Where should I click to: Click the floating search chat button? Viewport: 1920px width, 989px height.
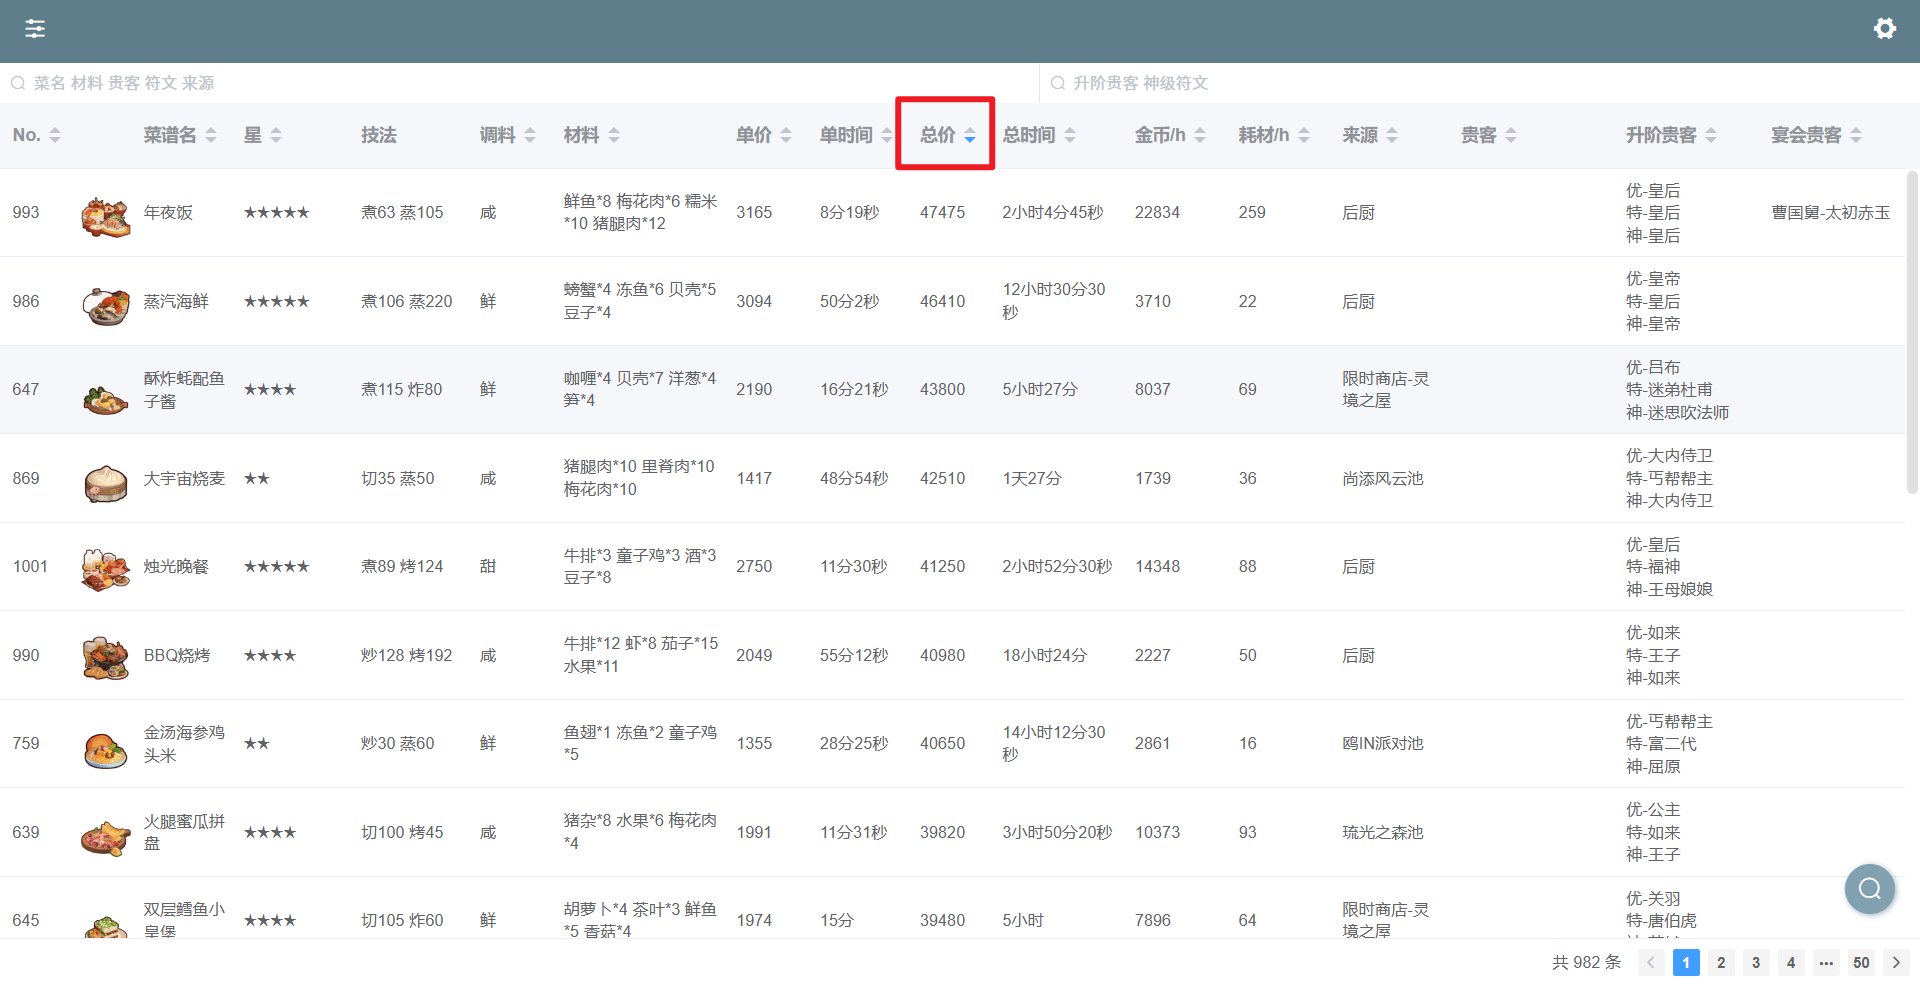tap(1869, 888)
